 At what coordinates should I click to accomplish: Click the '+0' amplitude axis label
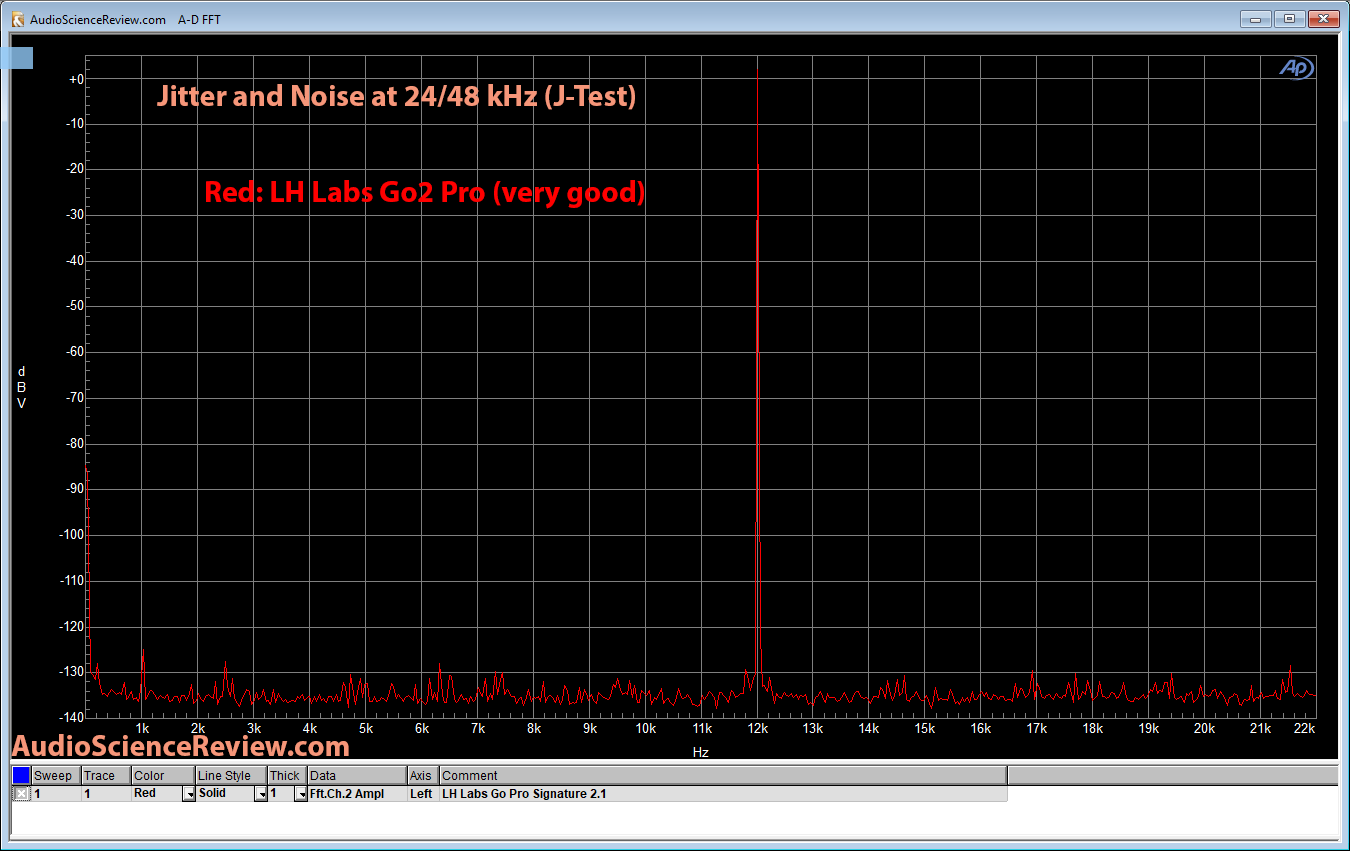click(x=77, y=78)
